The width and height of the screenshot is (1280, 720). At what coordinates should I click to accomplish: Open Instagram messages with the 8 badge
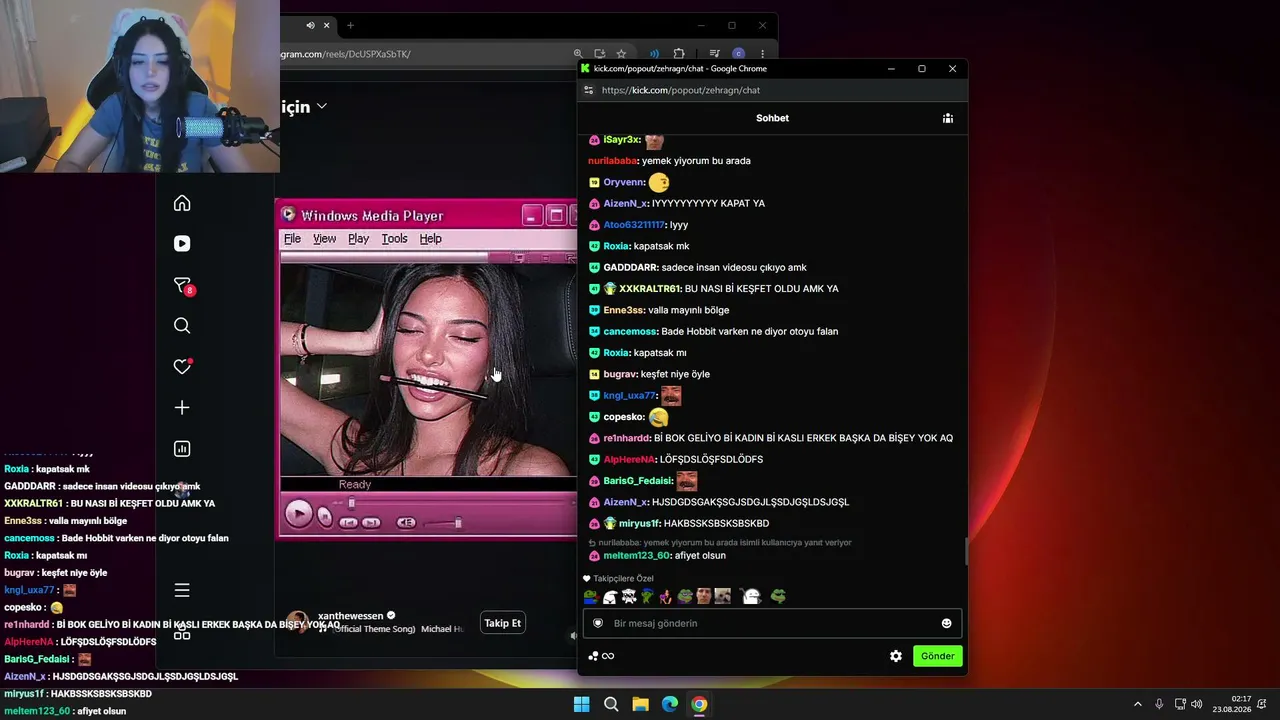click(182, 286)
